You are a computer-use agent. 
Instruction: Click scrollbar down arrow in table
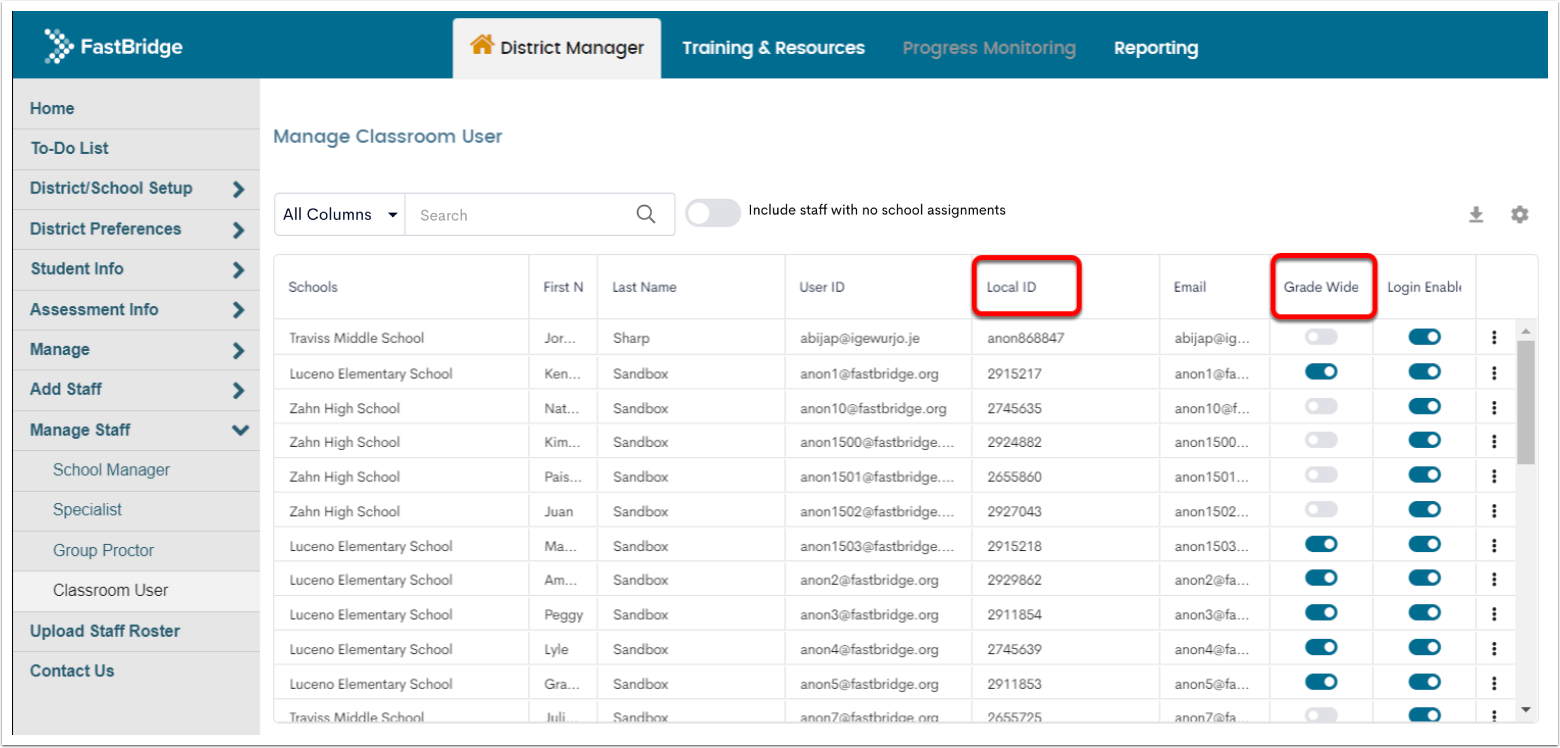coord(1526,710)
